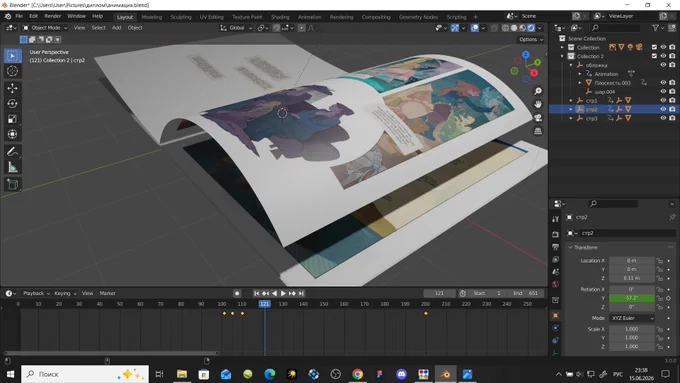The height and width of the screenshot is (383, 680).
Task: Switch to Animation workspace tab
Action: 310,17
